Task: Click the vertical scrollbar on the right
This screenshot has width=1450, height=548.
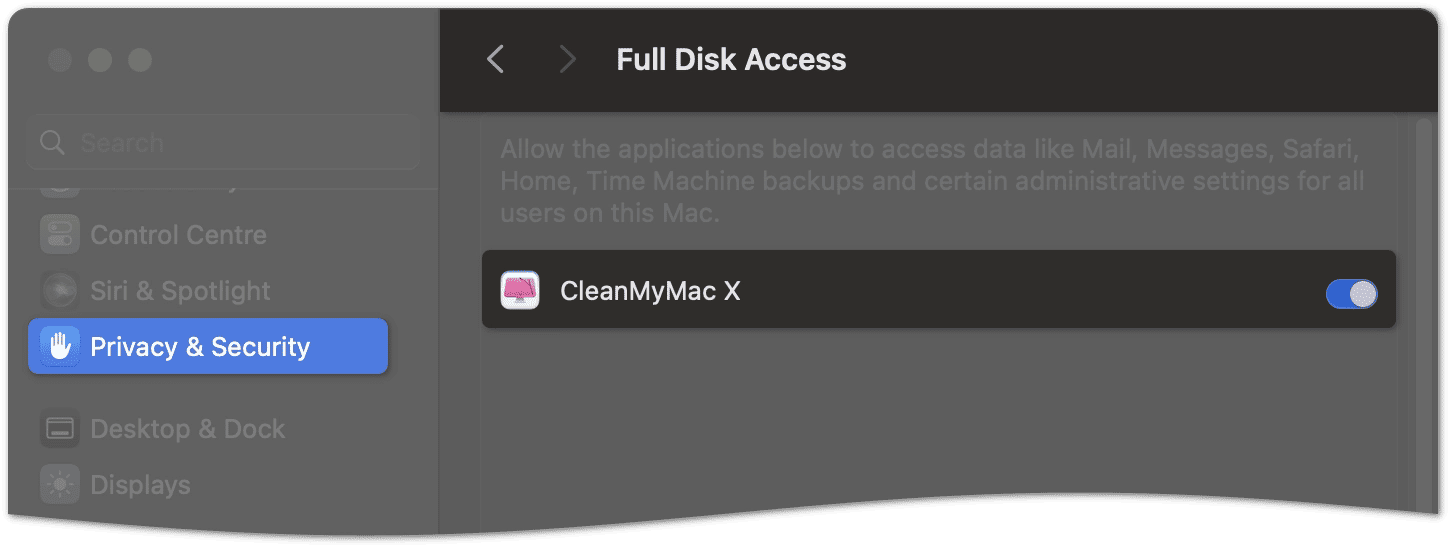Action: pos(1425,310)
